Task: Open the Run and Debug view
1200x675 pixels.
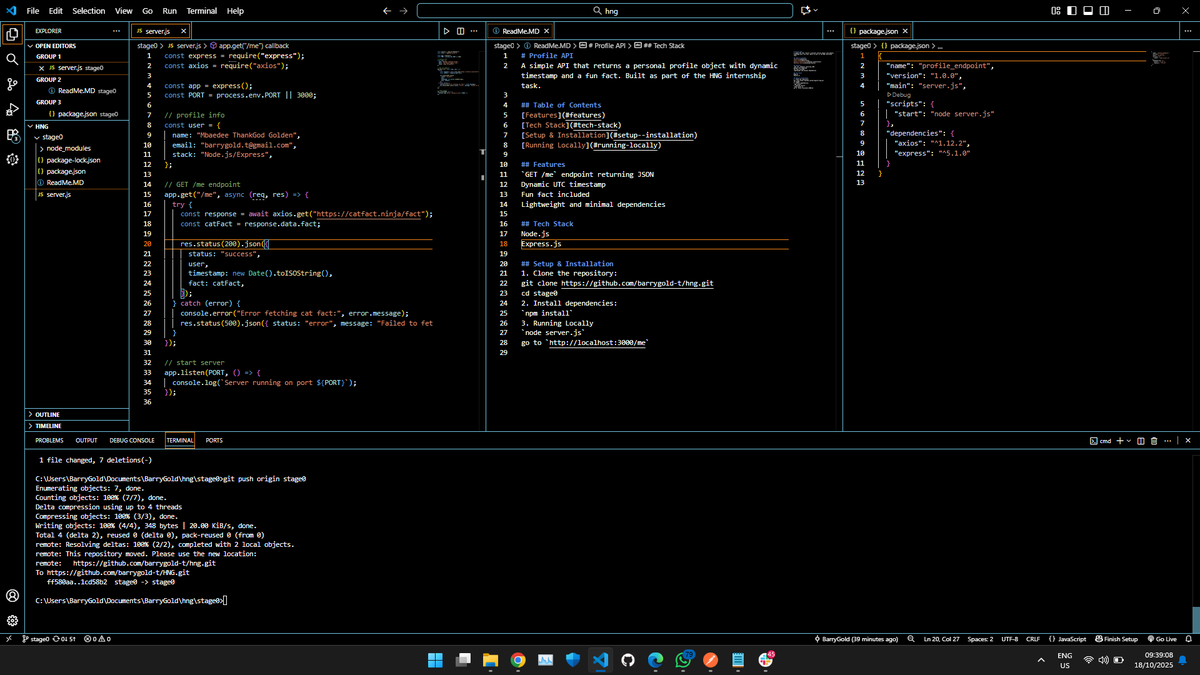Action: click(11, 110)
